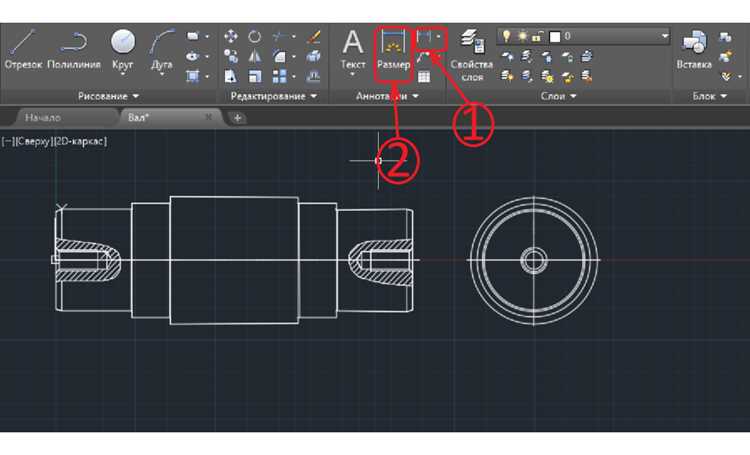Click the Thaw All Layers icon
Viewport: 750px width, 455px height.
click(547, 76)
